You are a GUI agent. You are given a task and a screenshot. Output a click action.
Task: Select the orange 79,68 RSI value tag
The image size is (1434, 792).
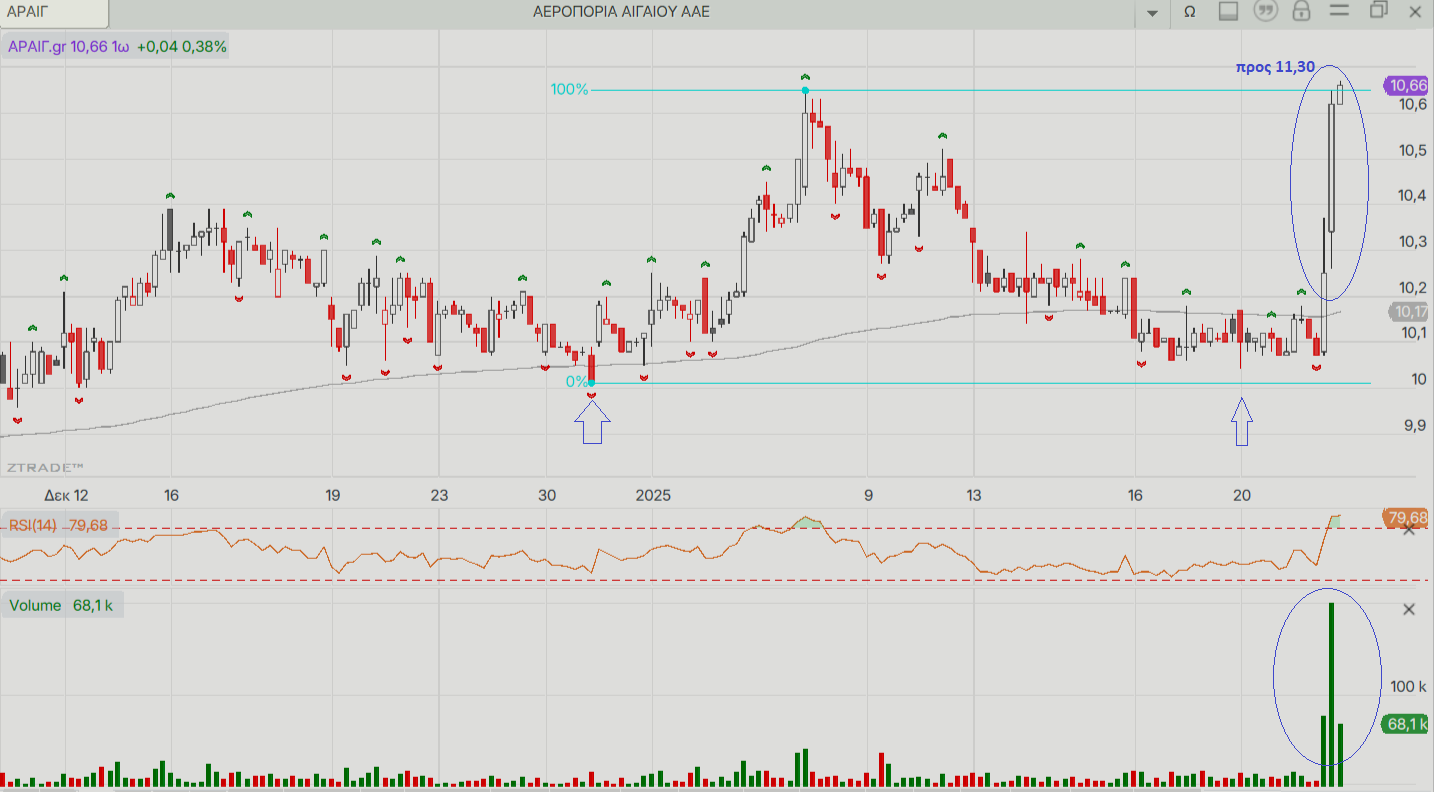click(1407, 517)
